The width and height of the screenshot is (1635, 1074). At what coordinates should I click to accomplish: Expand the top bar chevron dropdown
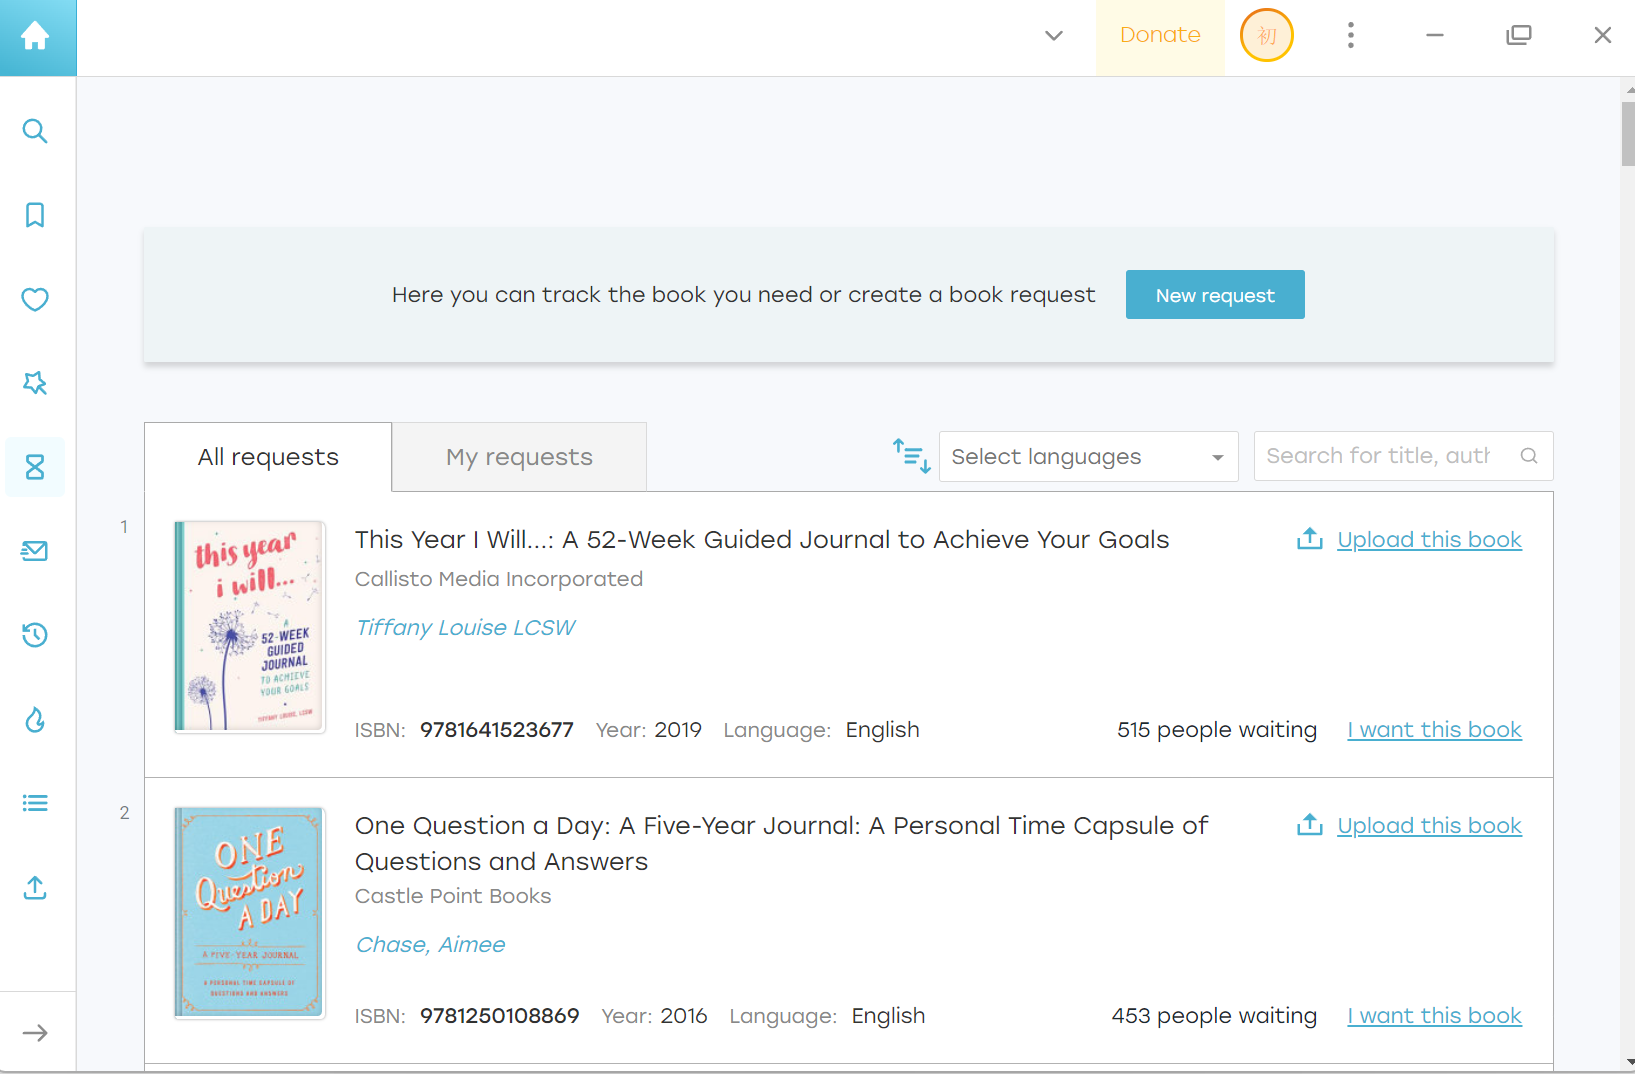tap(1054, 36)
